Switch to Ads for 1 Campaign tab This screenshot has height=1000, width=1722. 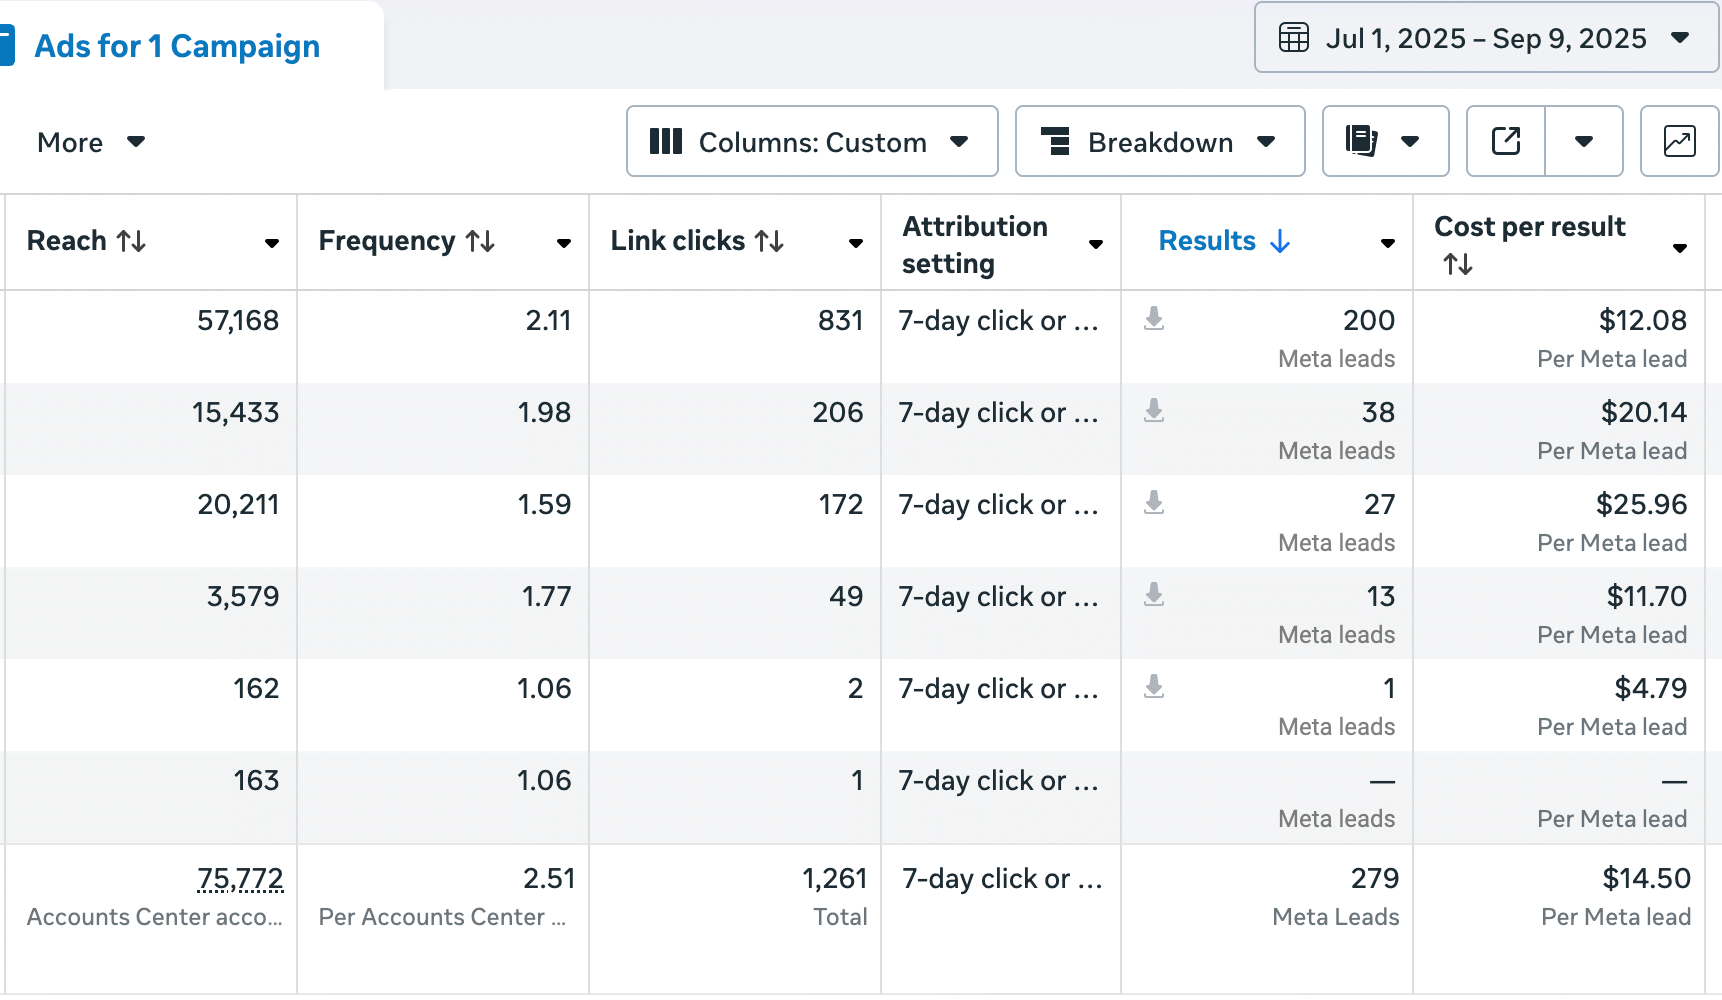(x=177, y=46)
